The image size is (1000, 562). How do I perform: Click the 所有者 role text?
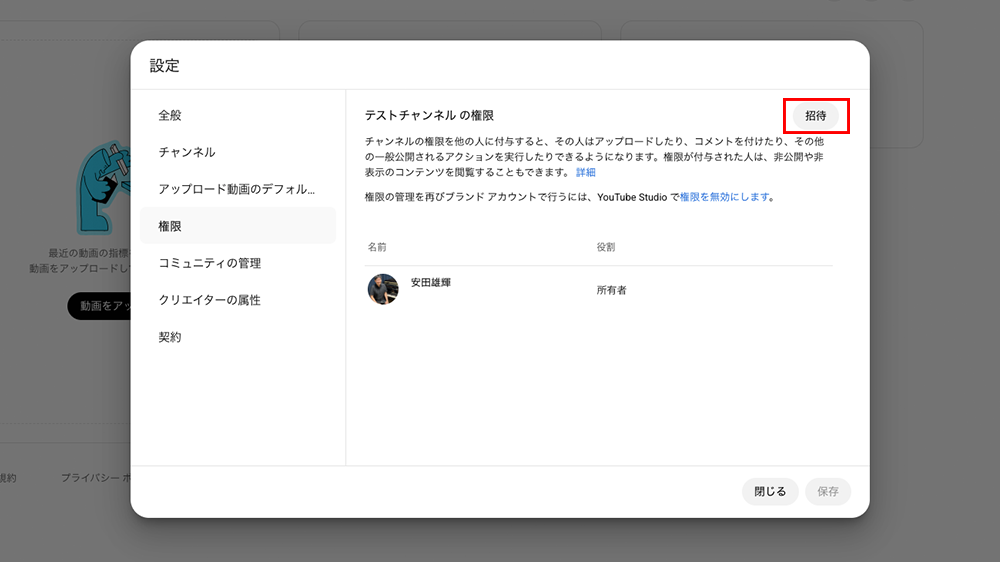coord(612,290)
